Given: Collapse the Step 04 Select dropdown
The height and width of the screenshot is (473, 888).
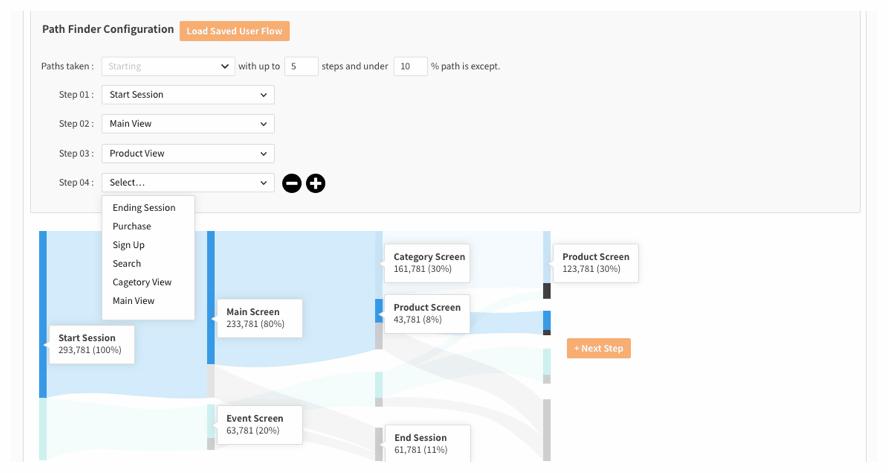Looking at the screenshot, I should [188, 183].
